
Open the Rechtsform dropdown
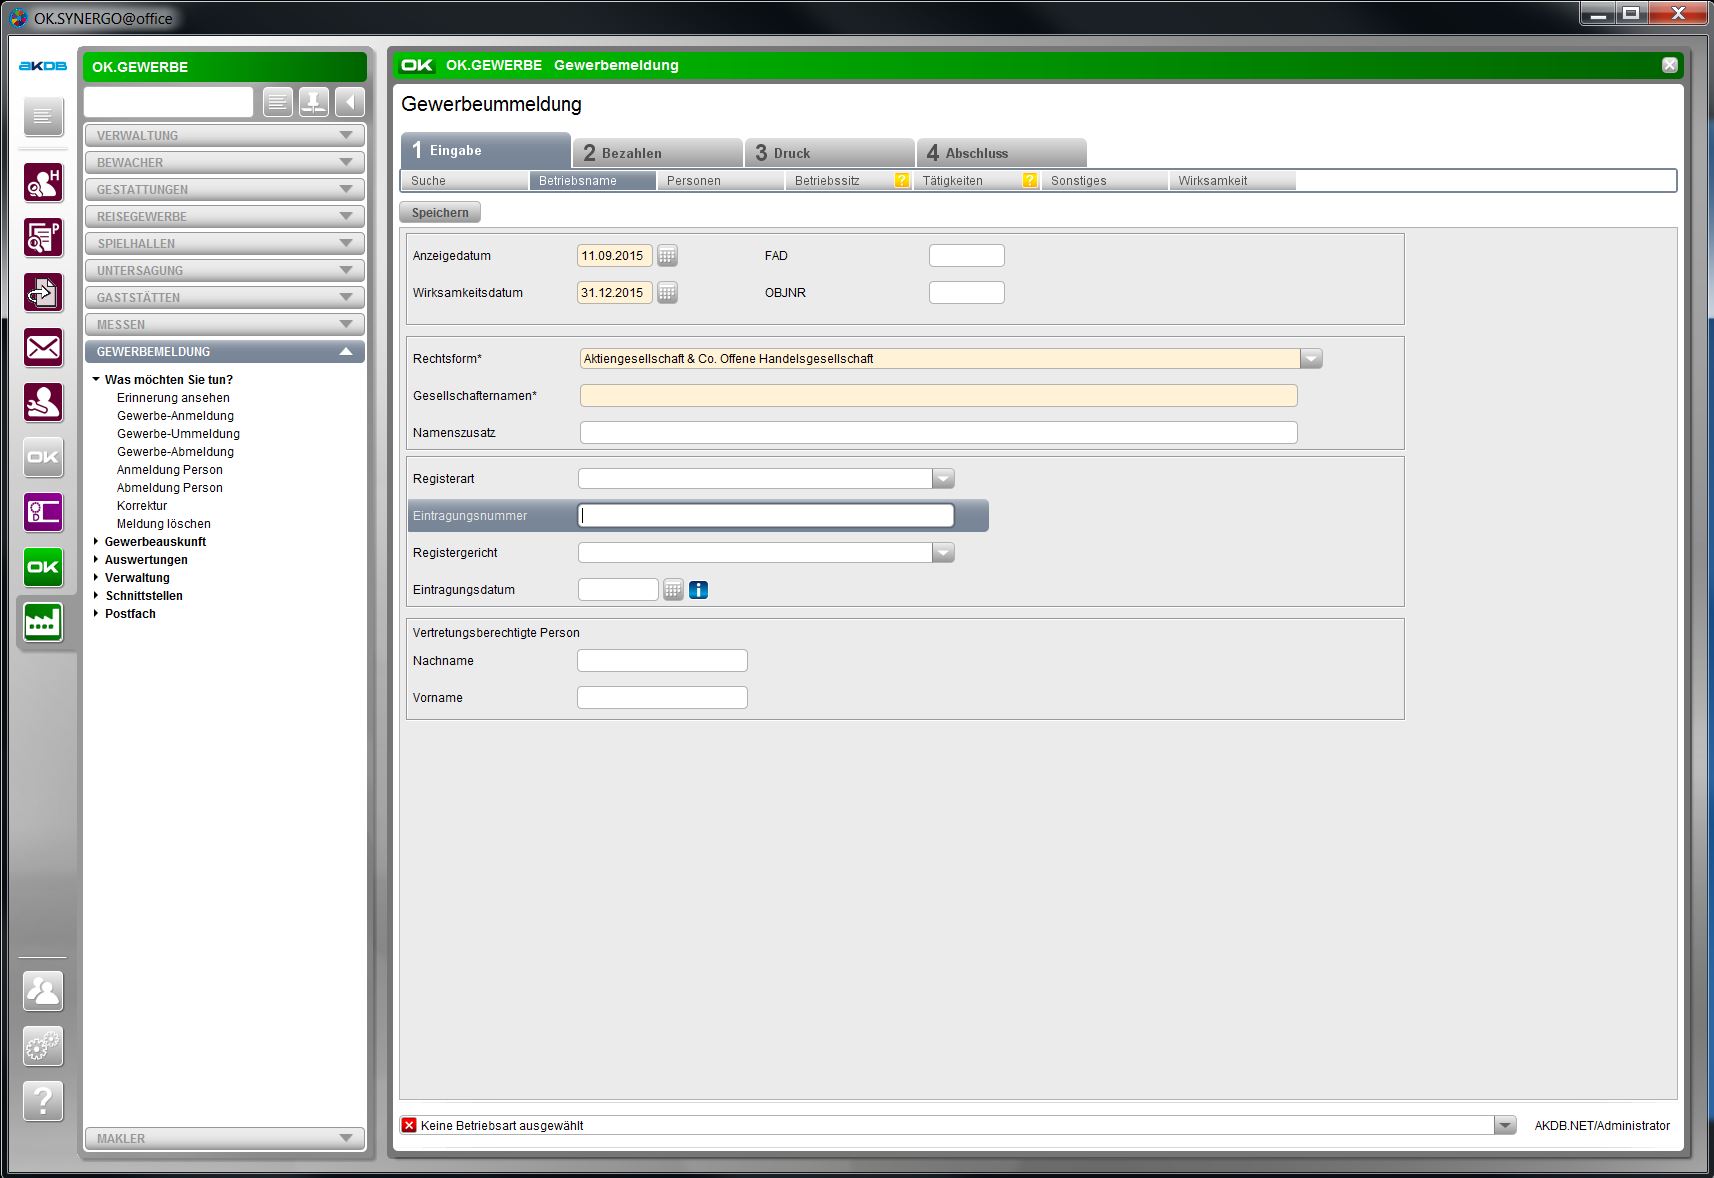(1311, 359)
